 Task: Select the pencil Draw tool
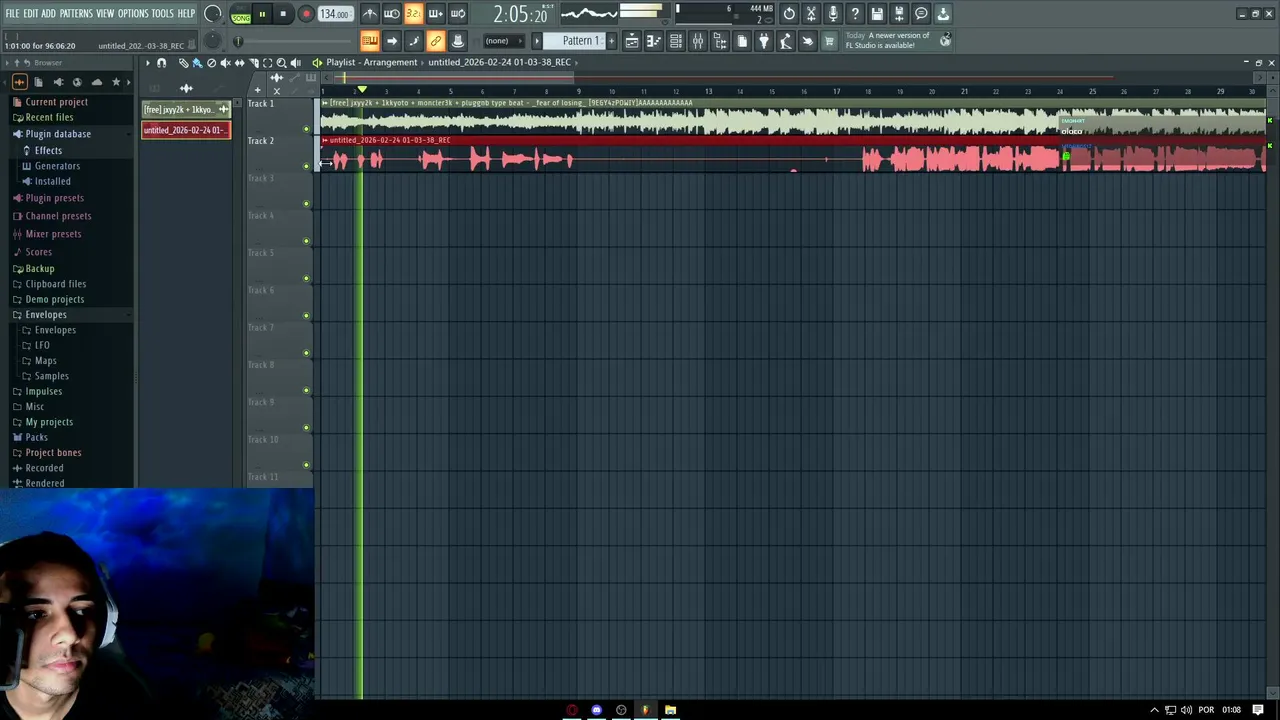[x=183, y=63]
